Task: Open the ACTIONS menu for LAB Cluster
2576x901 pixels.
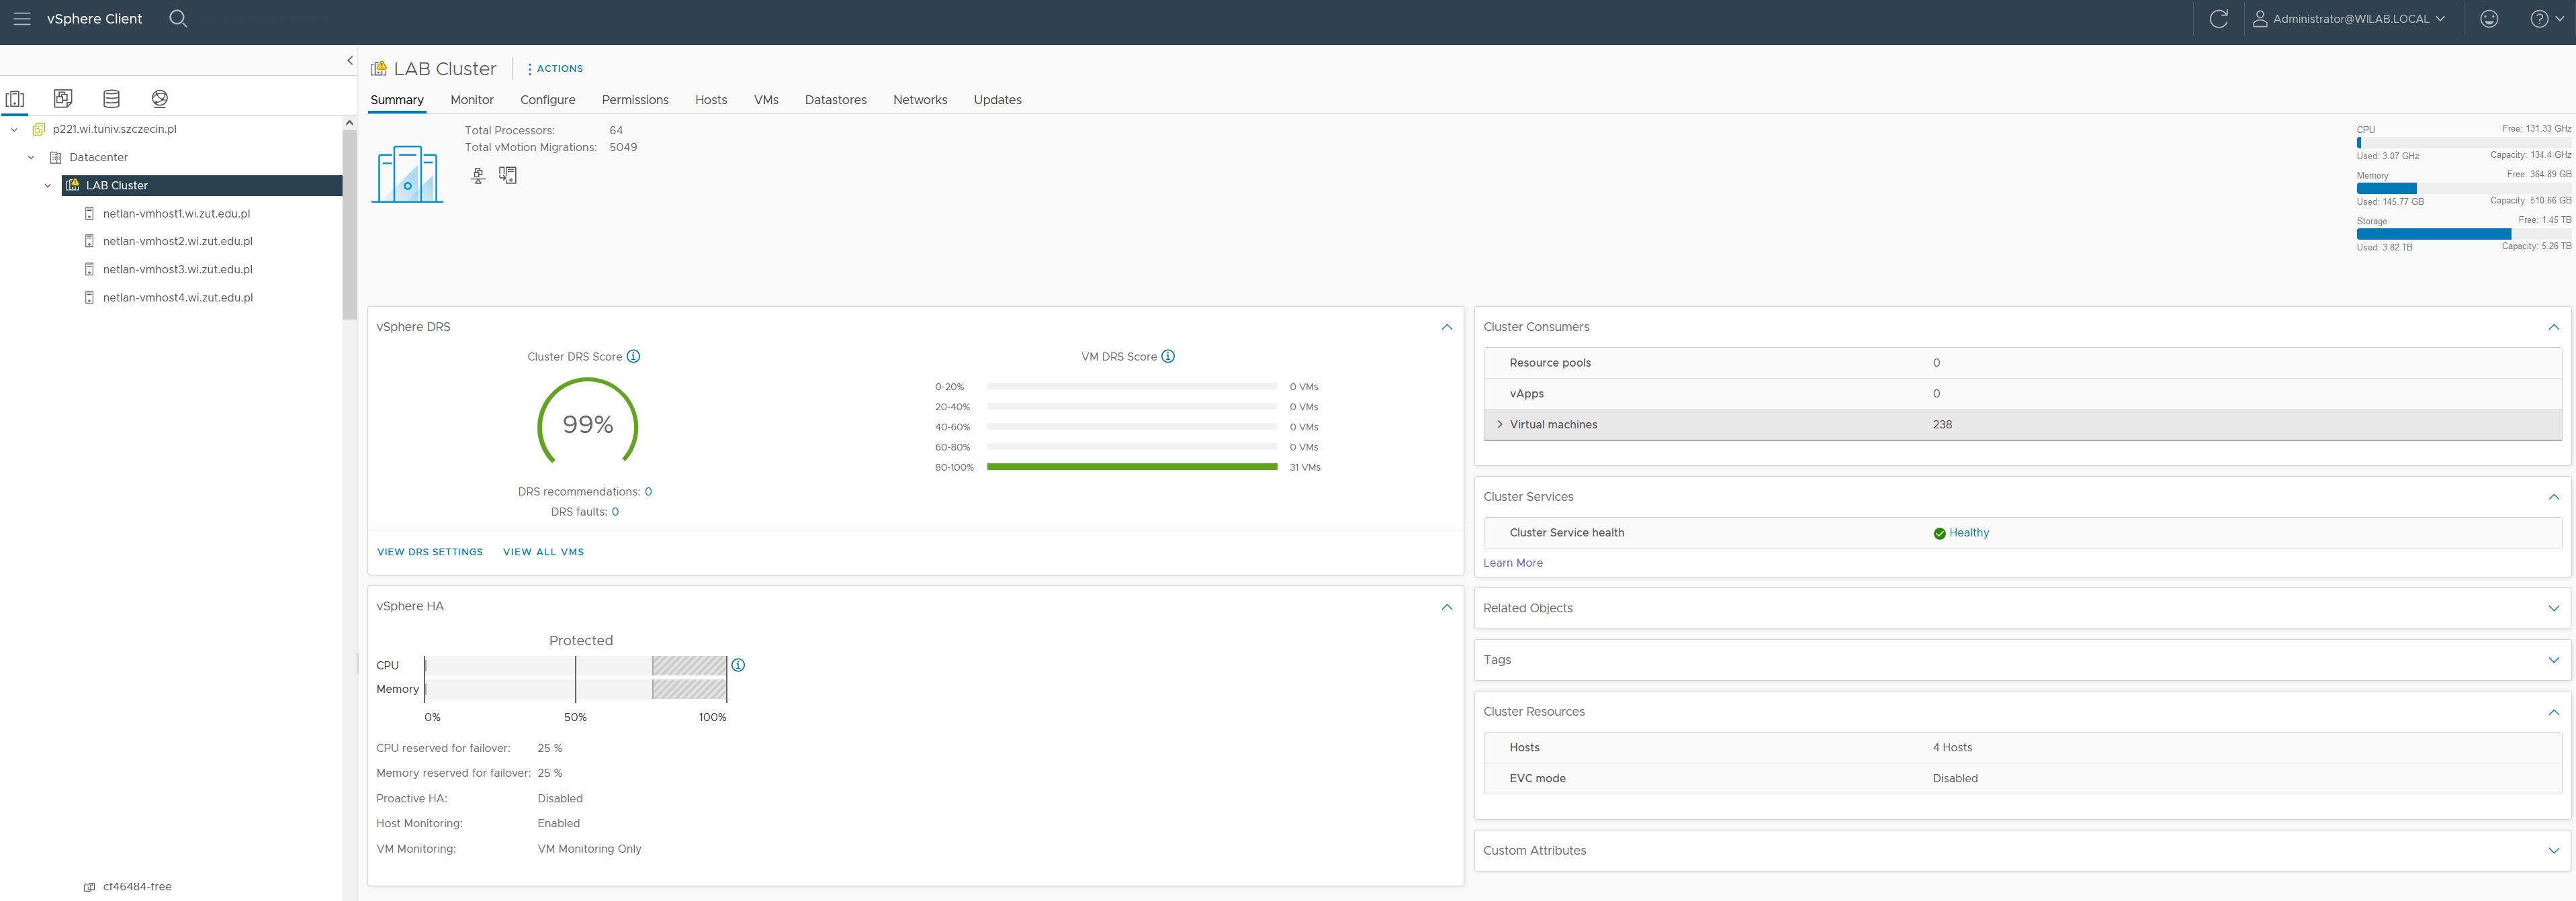Action: tap(555, 69)
